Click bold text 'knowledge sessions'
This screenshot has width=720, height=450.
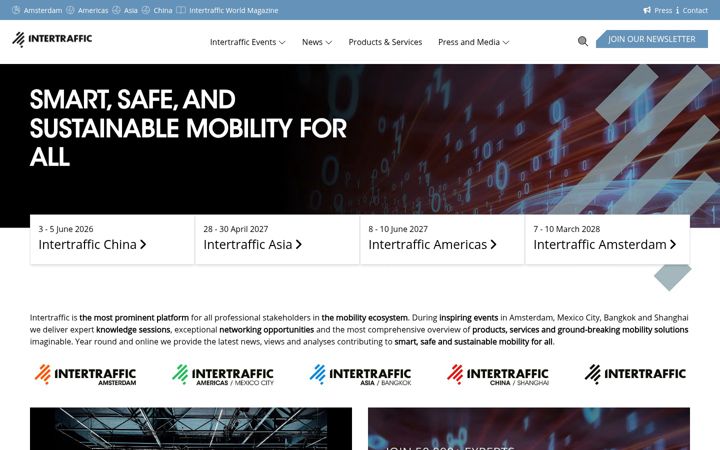tap(133, 329)
